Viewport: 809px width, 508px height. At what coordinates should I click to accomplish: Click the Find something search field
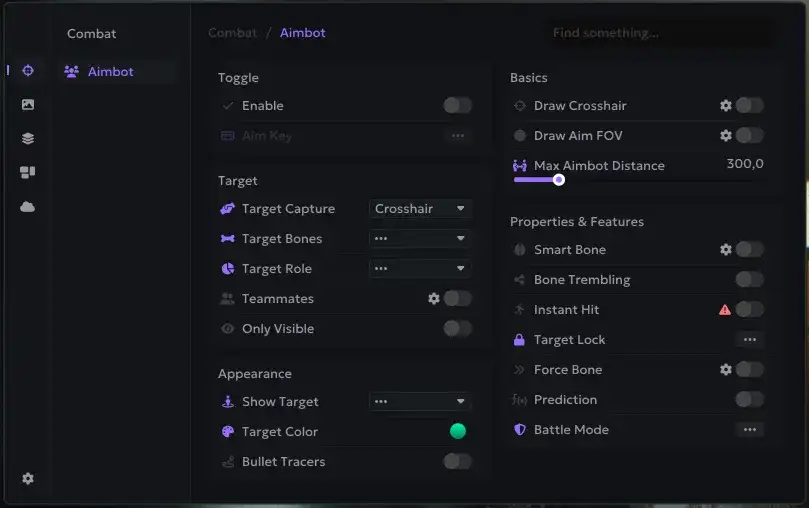(x=660, y=33)
